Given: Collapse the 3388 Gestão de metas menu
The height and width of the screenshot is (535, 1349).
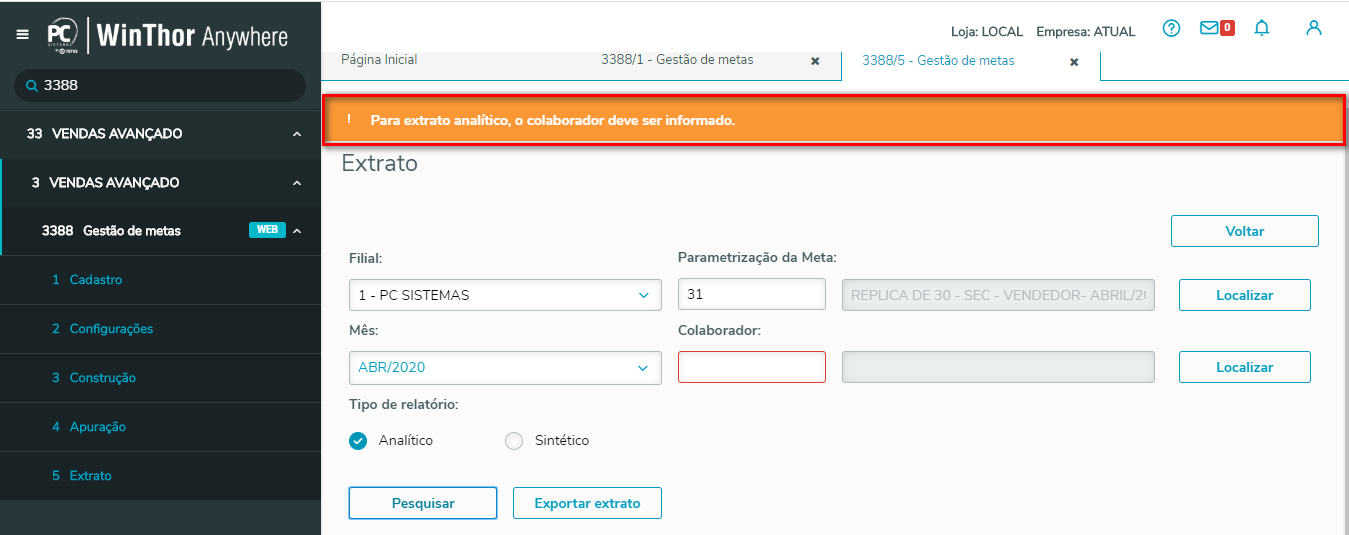Looking at the screenshot, I should pyautogui.click(x=297, y=231).
